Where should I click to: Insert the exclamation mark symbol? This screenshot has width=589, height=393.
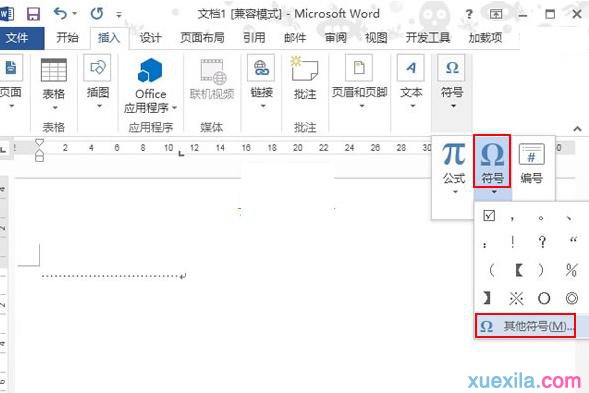coord(513,241)
